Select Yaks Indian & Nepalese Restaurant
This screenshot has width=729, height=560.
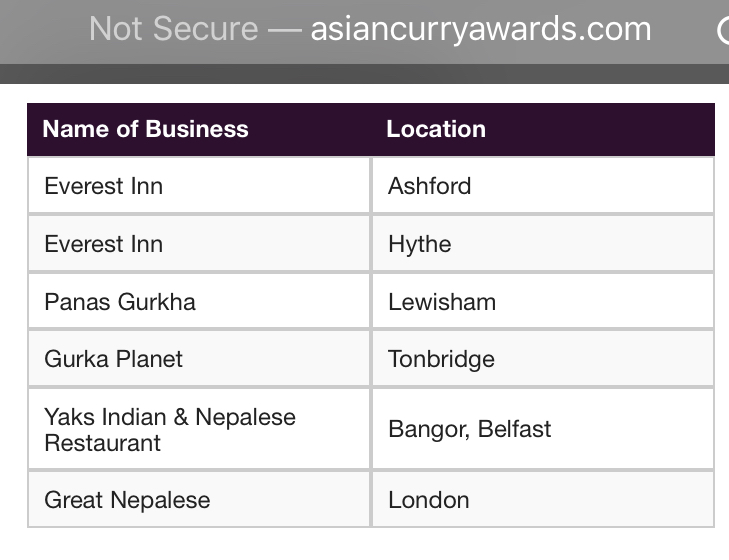click(x=170, y=429)
